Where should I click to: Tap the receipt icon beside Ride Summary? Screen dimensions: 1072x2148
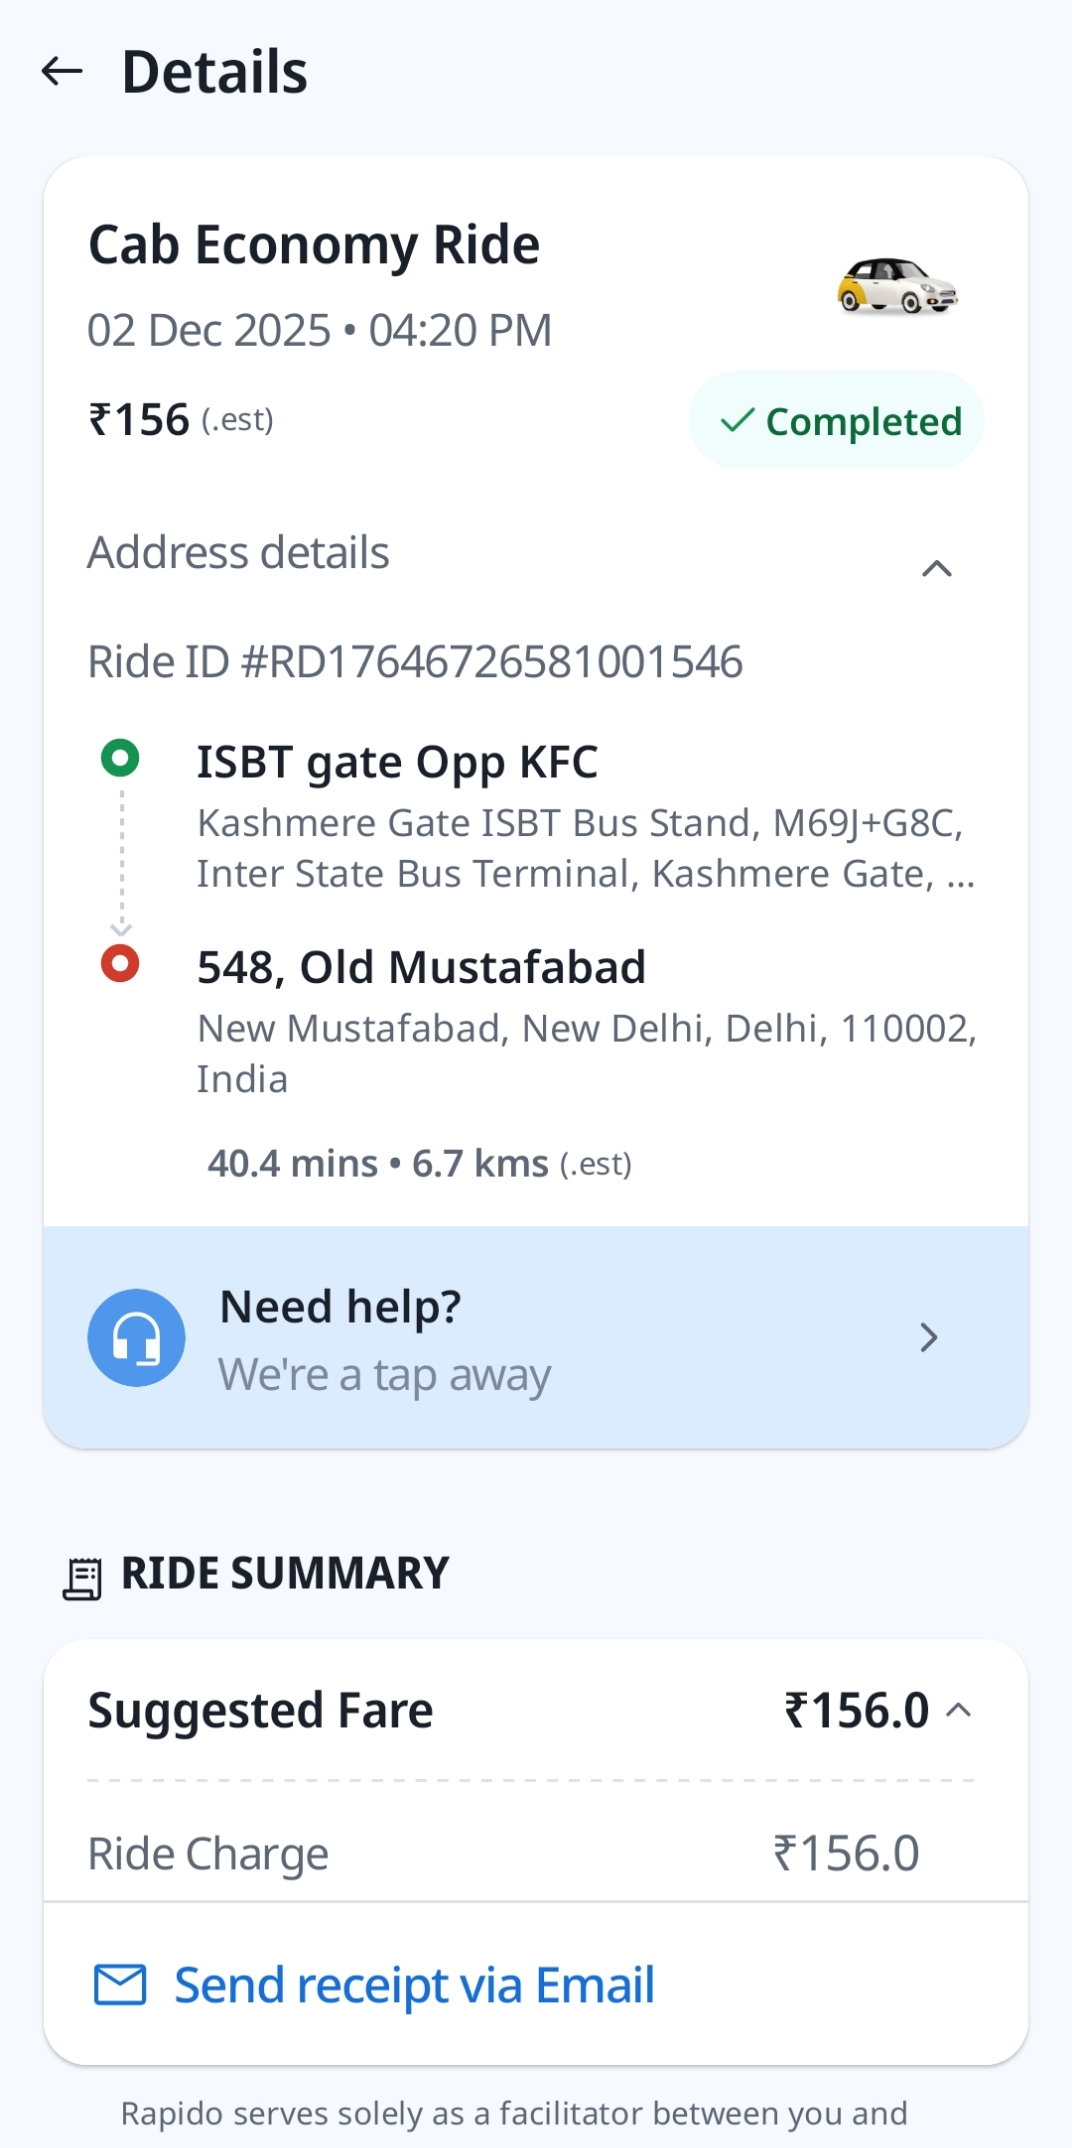pos(83,1578)
